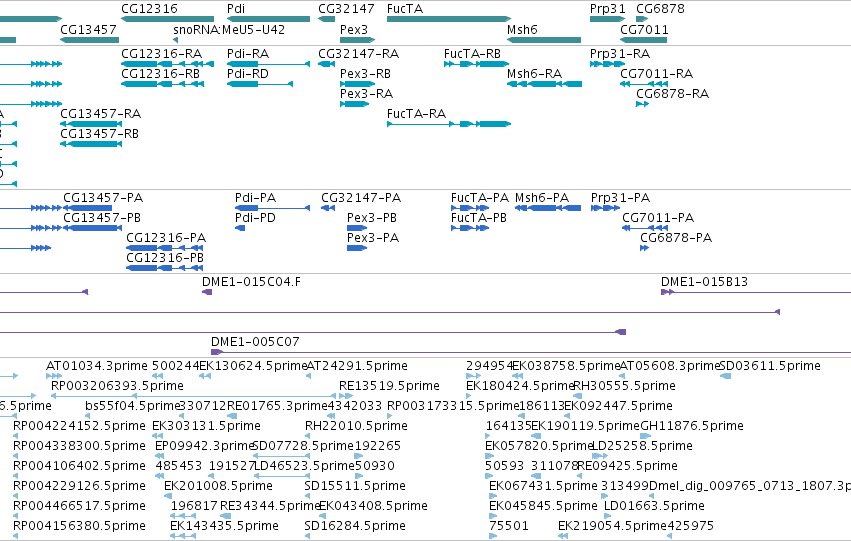Screen dimensions: 851x541
Task: Click the CG7011-PA protein label
Action: [x=658, y=218]
